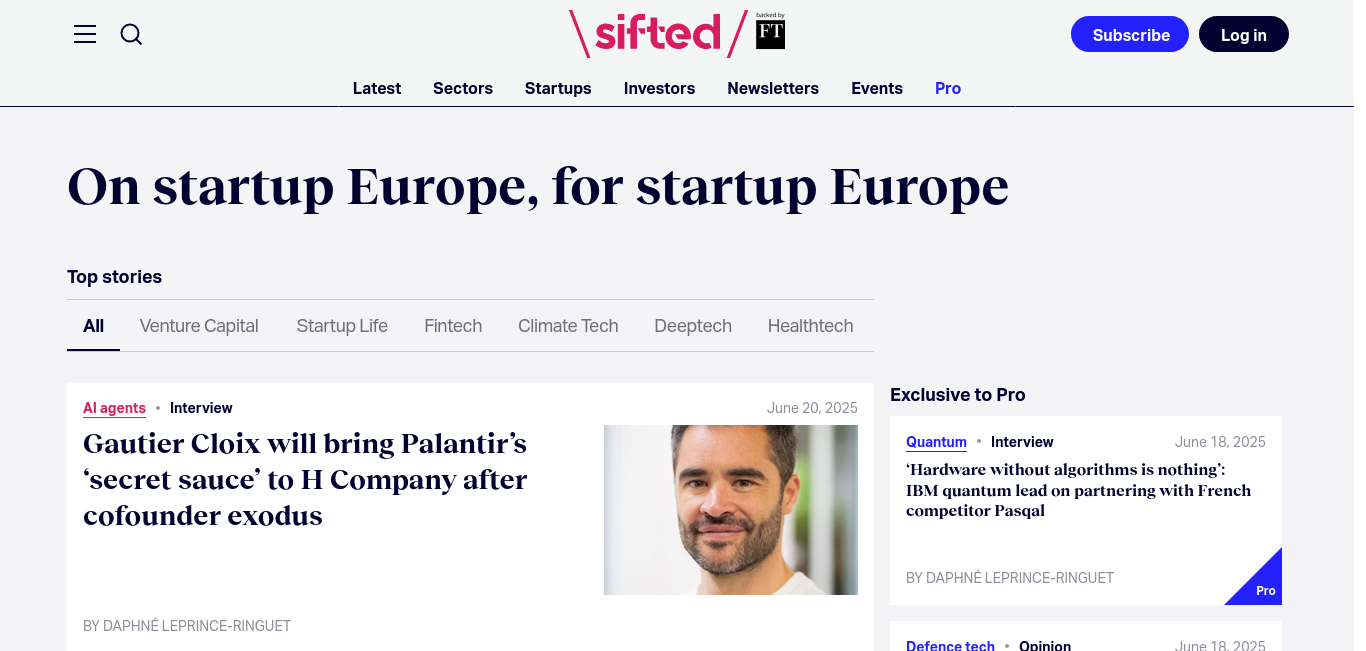This screenshot has width=1366, height=651.
Task: Select the Venture Capital tab
Action: click(199, 326)
